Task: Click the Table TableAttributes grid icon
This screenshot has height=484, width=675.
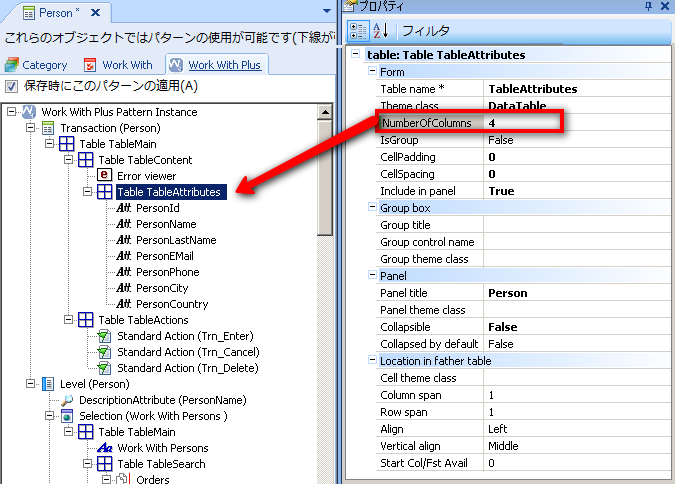Action: 105,192
